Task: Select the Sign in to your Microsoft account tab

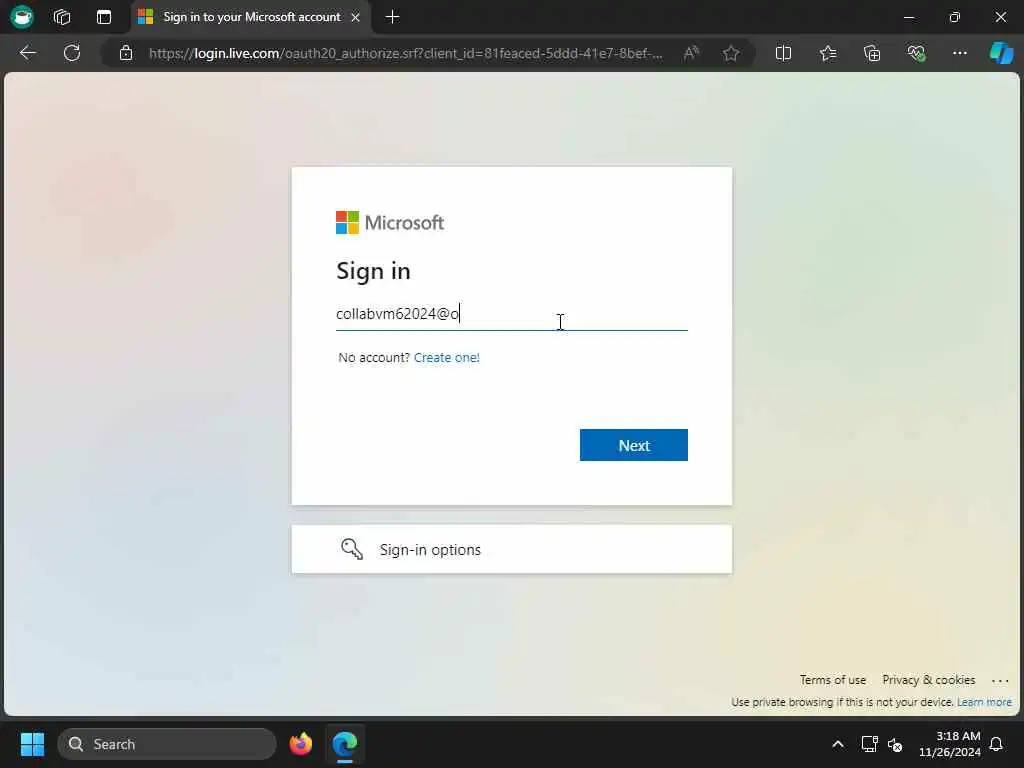Action: [251, 17]
